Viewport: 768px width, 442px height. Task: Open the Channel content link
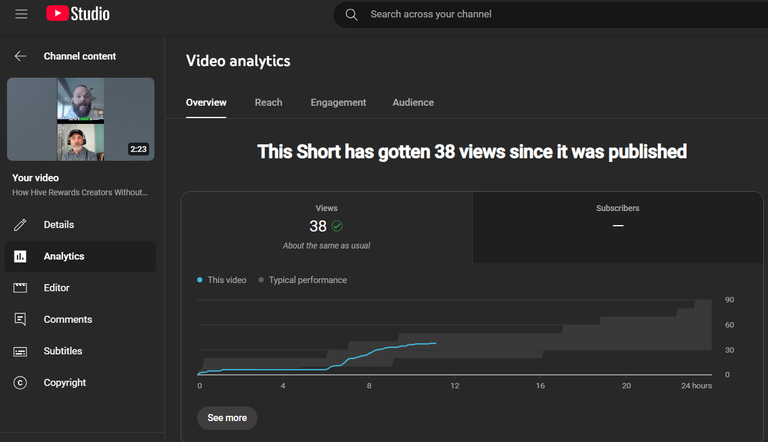coord(80,56)
